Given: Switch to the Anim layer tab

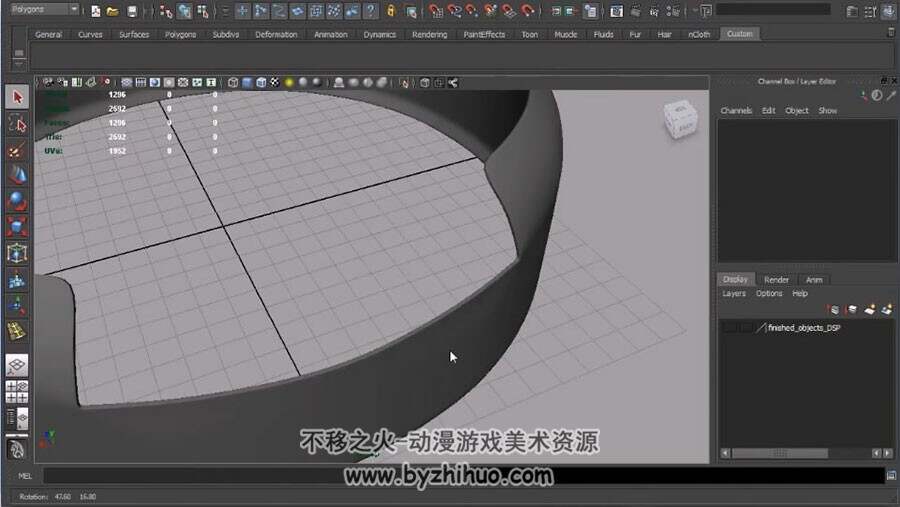Looking at the screenshot, I should click(814, 280).
